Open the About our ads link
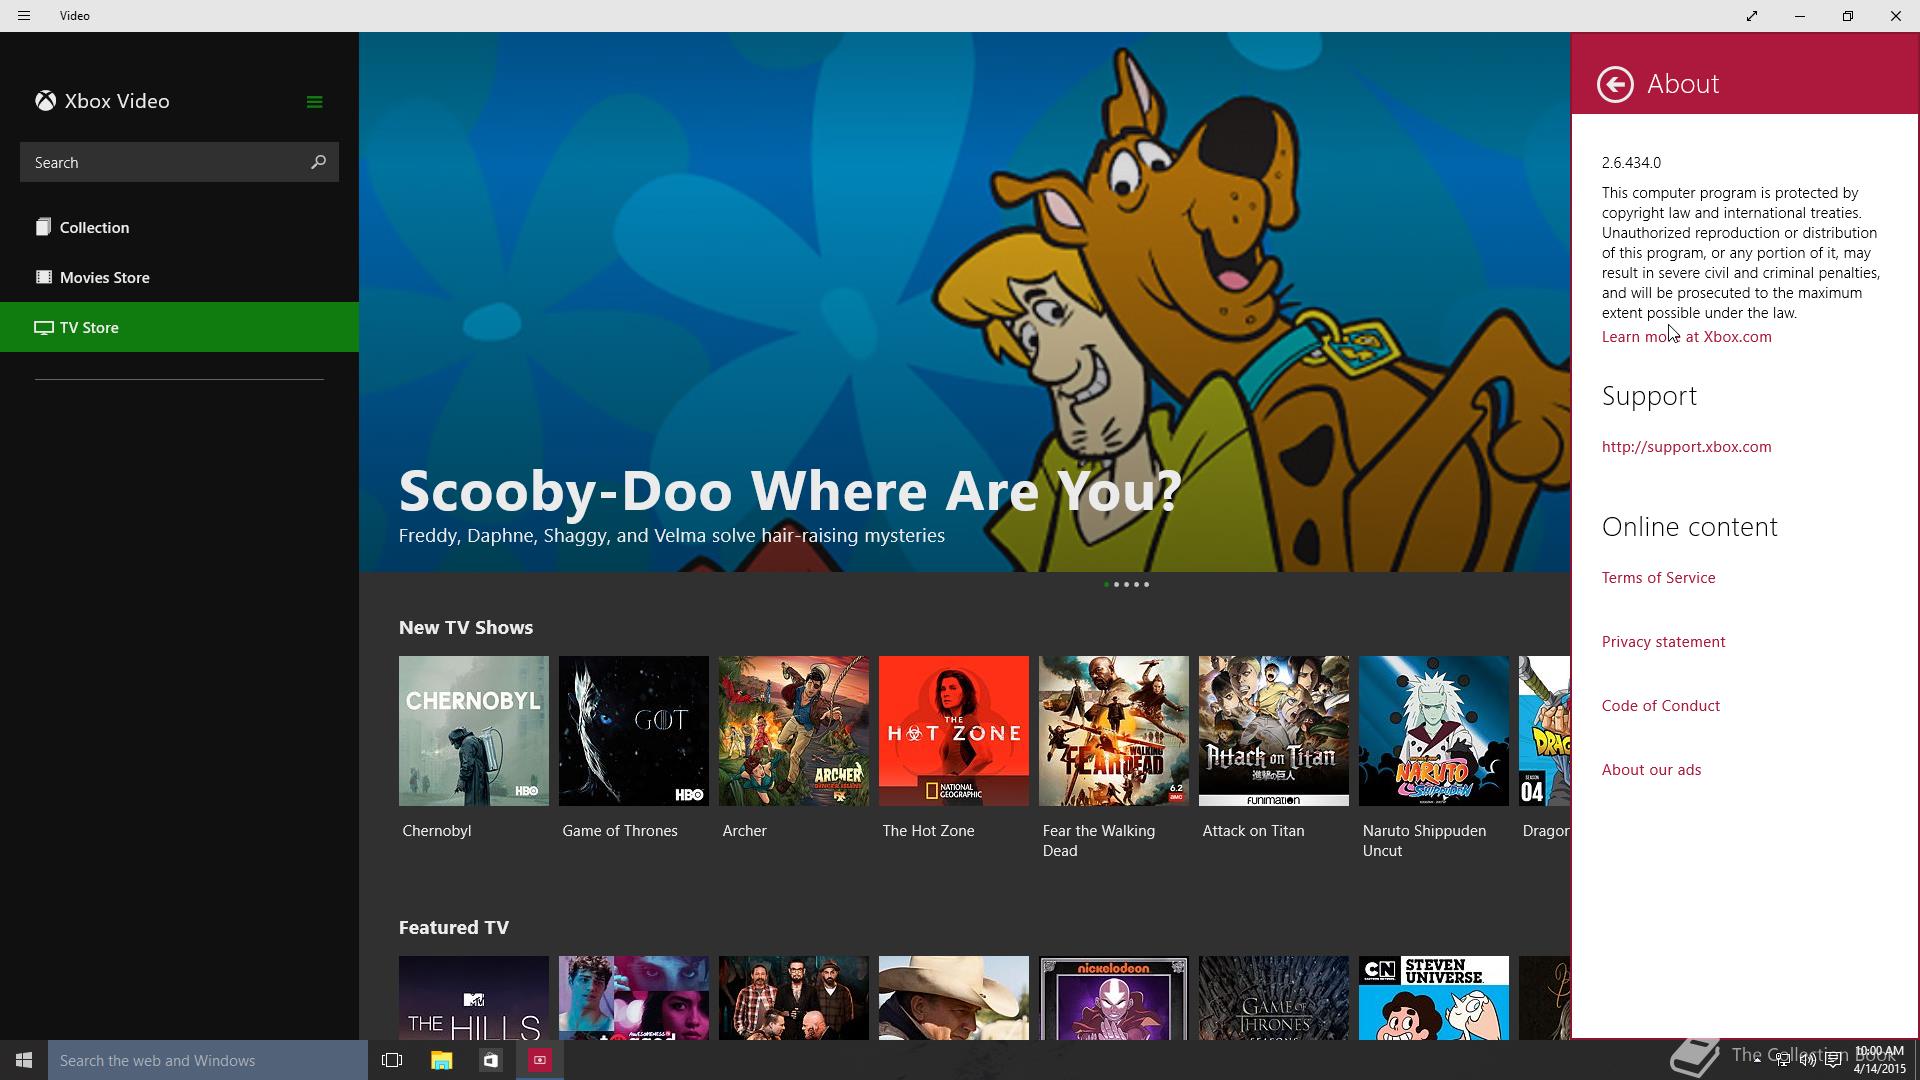Image resolution: width=1920 pixels, height=1080 pixels. [x=1651, y=770]
